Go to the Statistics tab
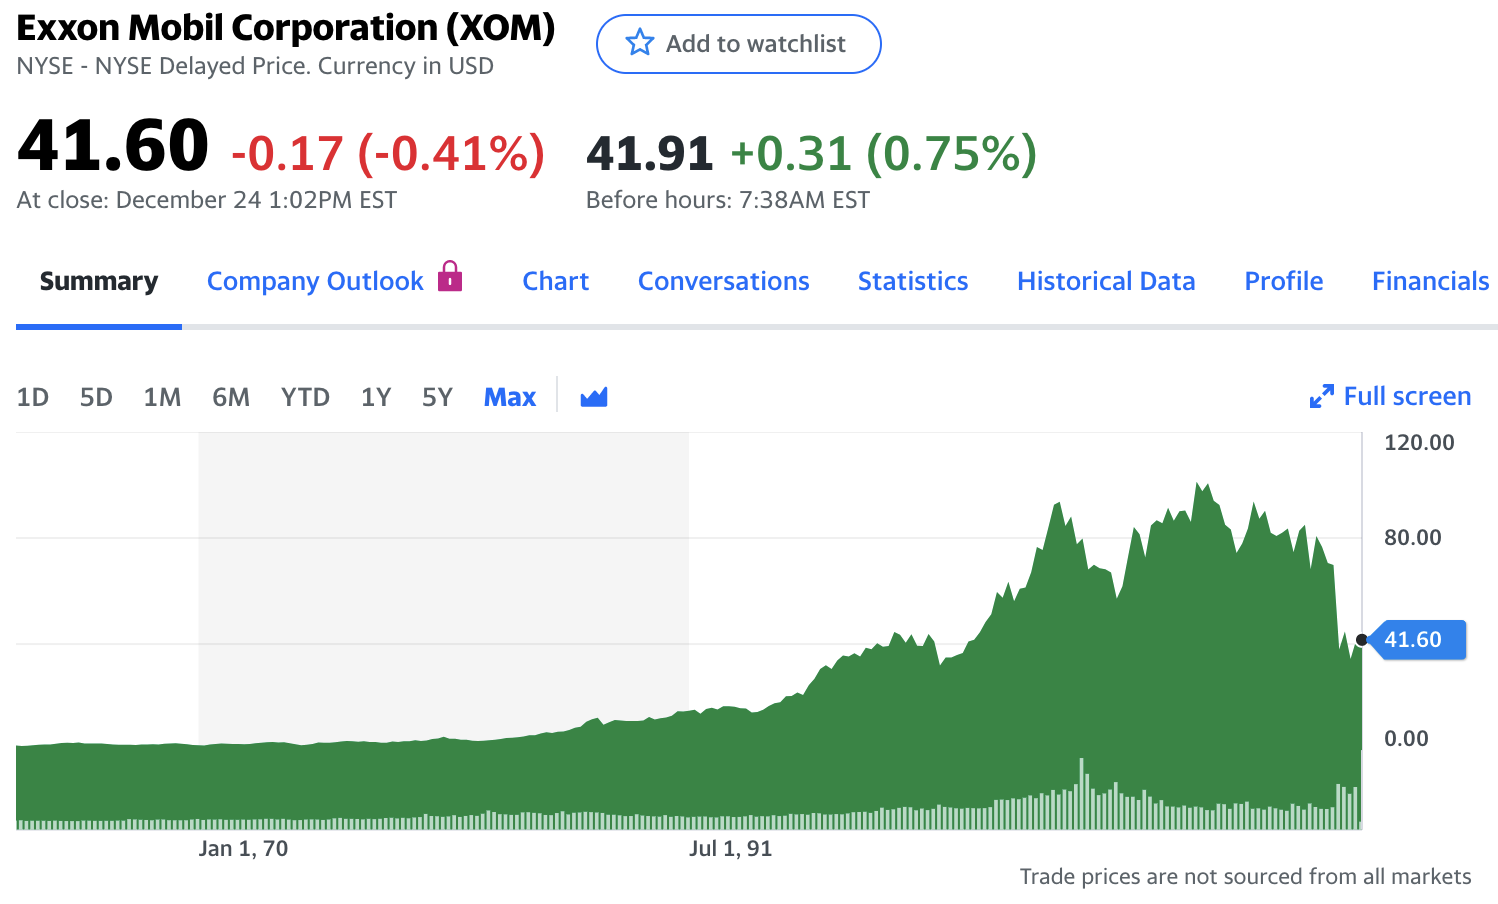Screen dimensions: 1498x904 [x=913, y=282]
